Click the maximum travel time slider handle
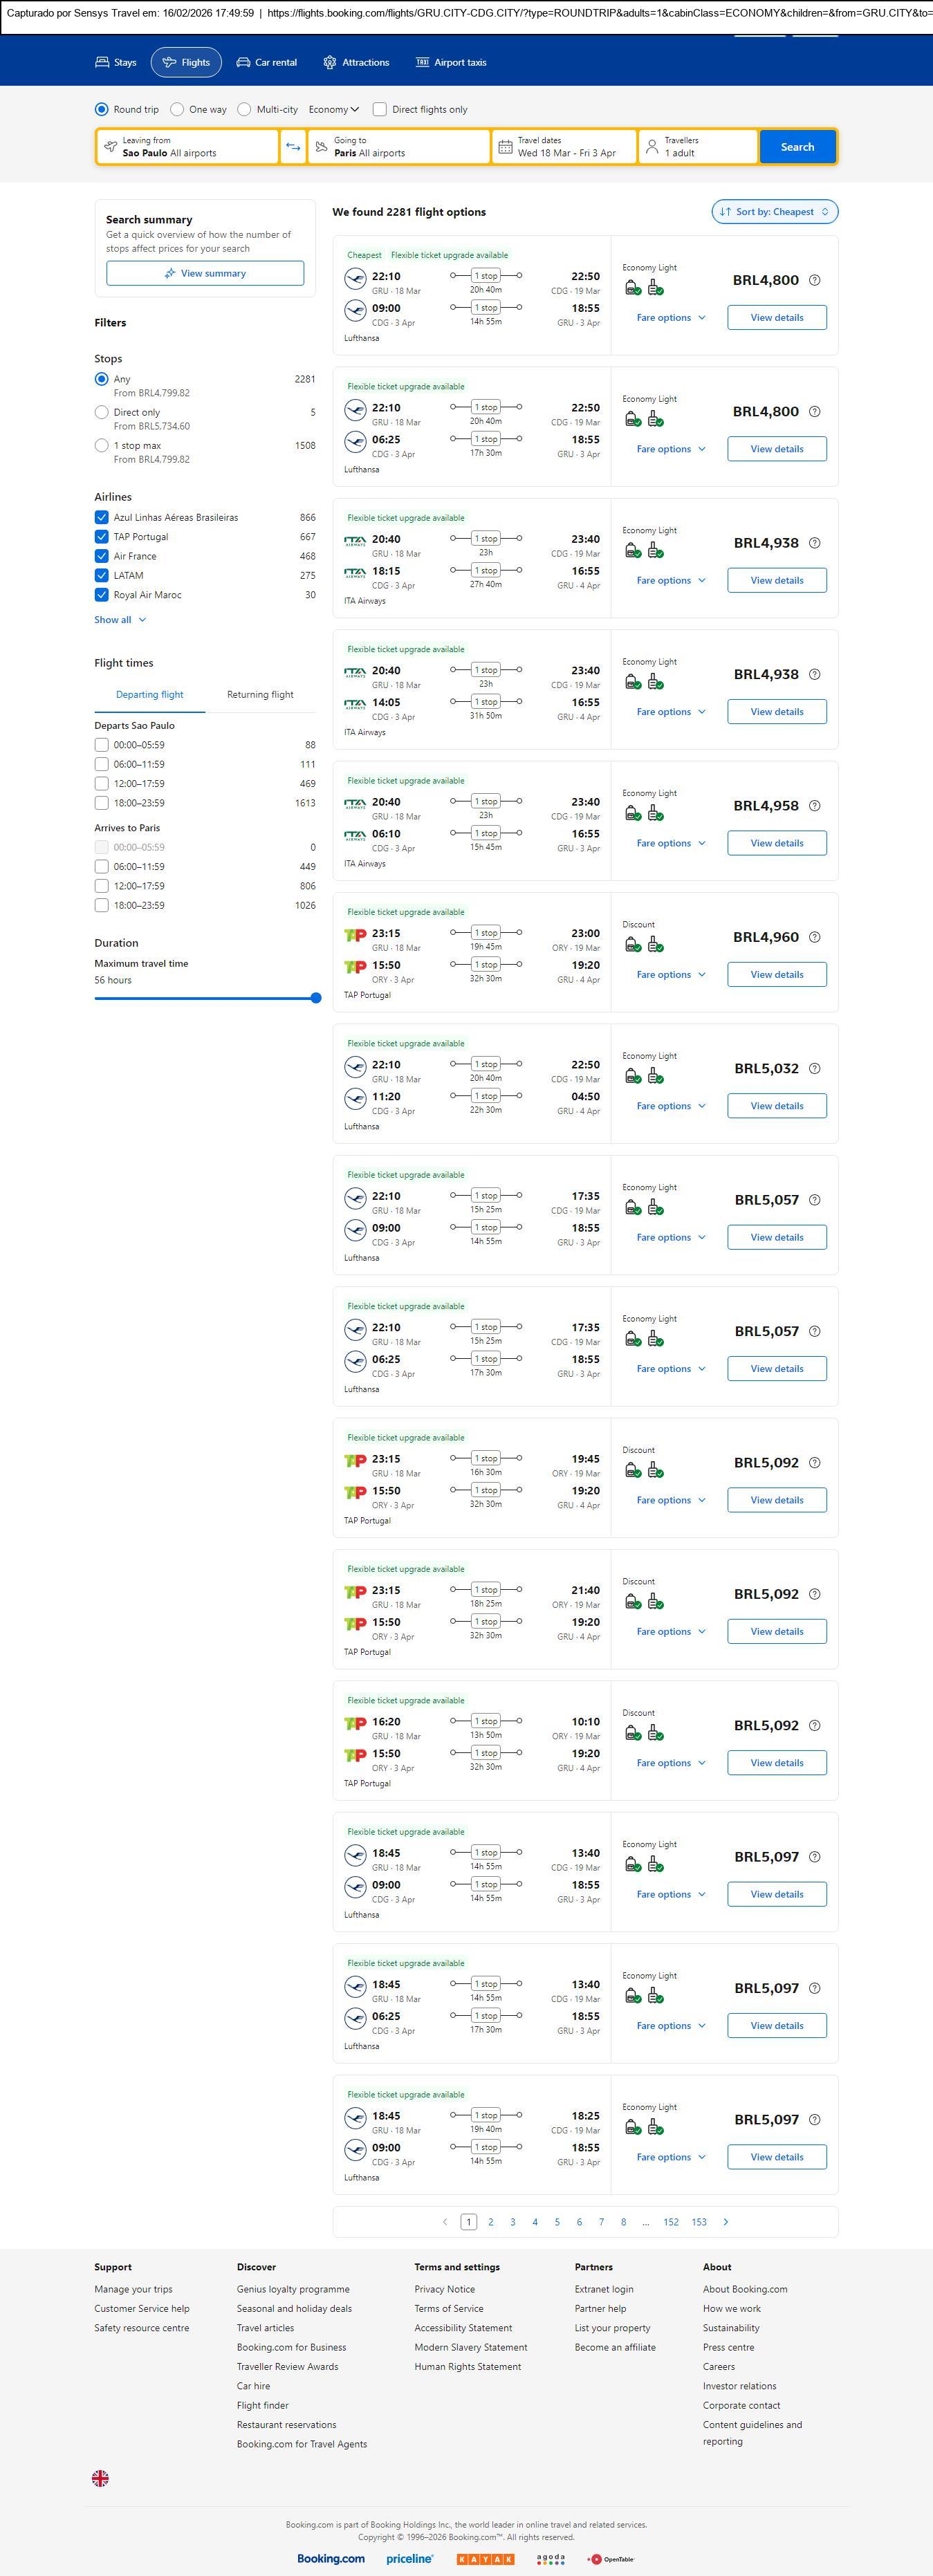Viewport: 933px width, 2576px height. 316,998
